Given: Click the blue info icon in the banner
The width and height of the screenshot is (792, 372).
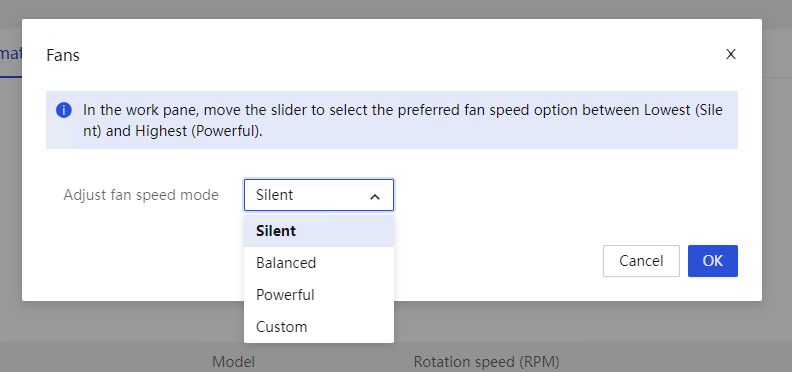Looking at the screenshot, I should tap(64, 110).
